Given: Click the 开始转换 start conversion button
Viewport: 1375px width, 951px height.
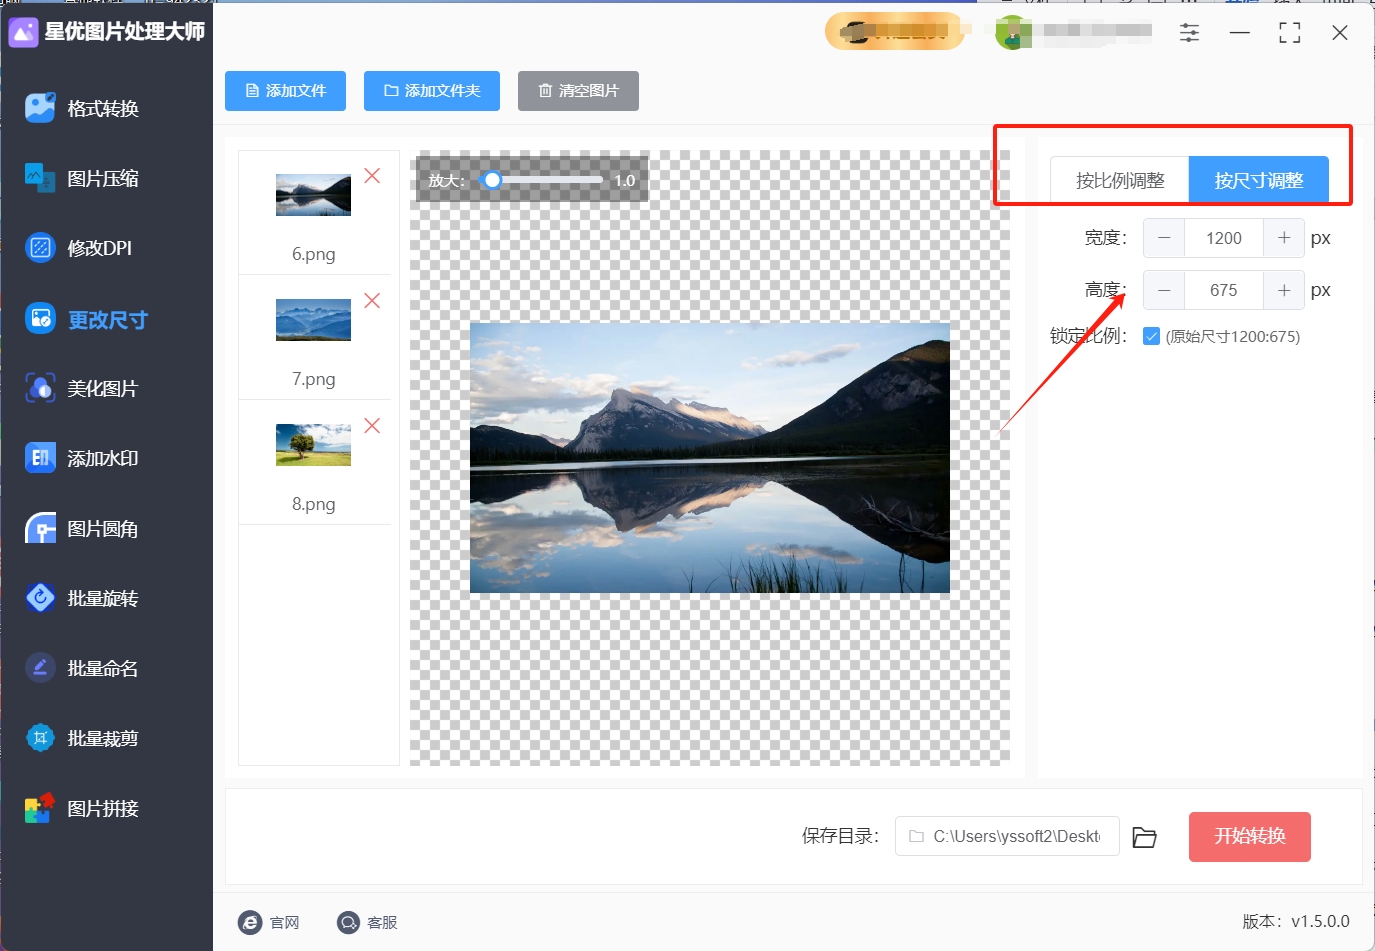Looking at the screenshot, I should [x=1250, y=837].
